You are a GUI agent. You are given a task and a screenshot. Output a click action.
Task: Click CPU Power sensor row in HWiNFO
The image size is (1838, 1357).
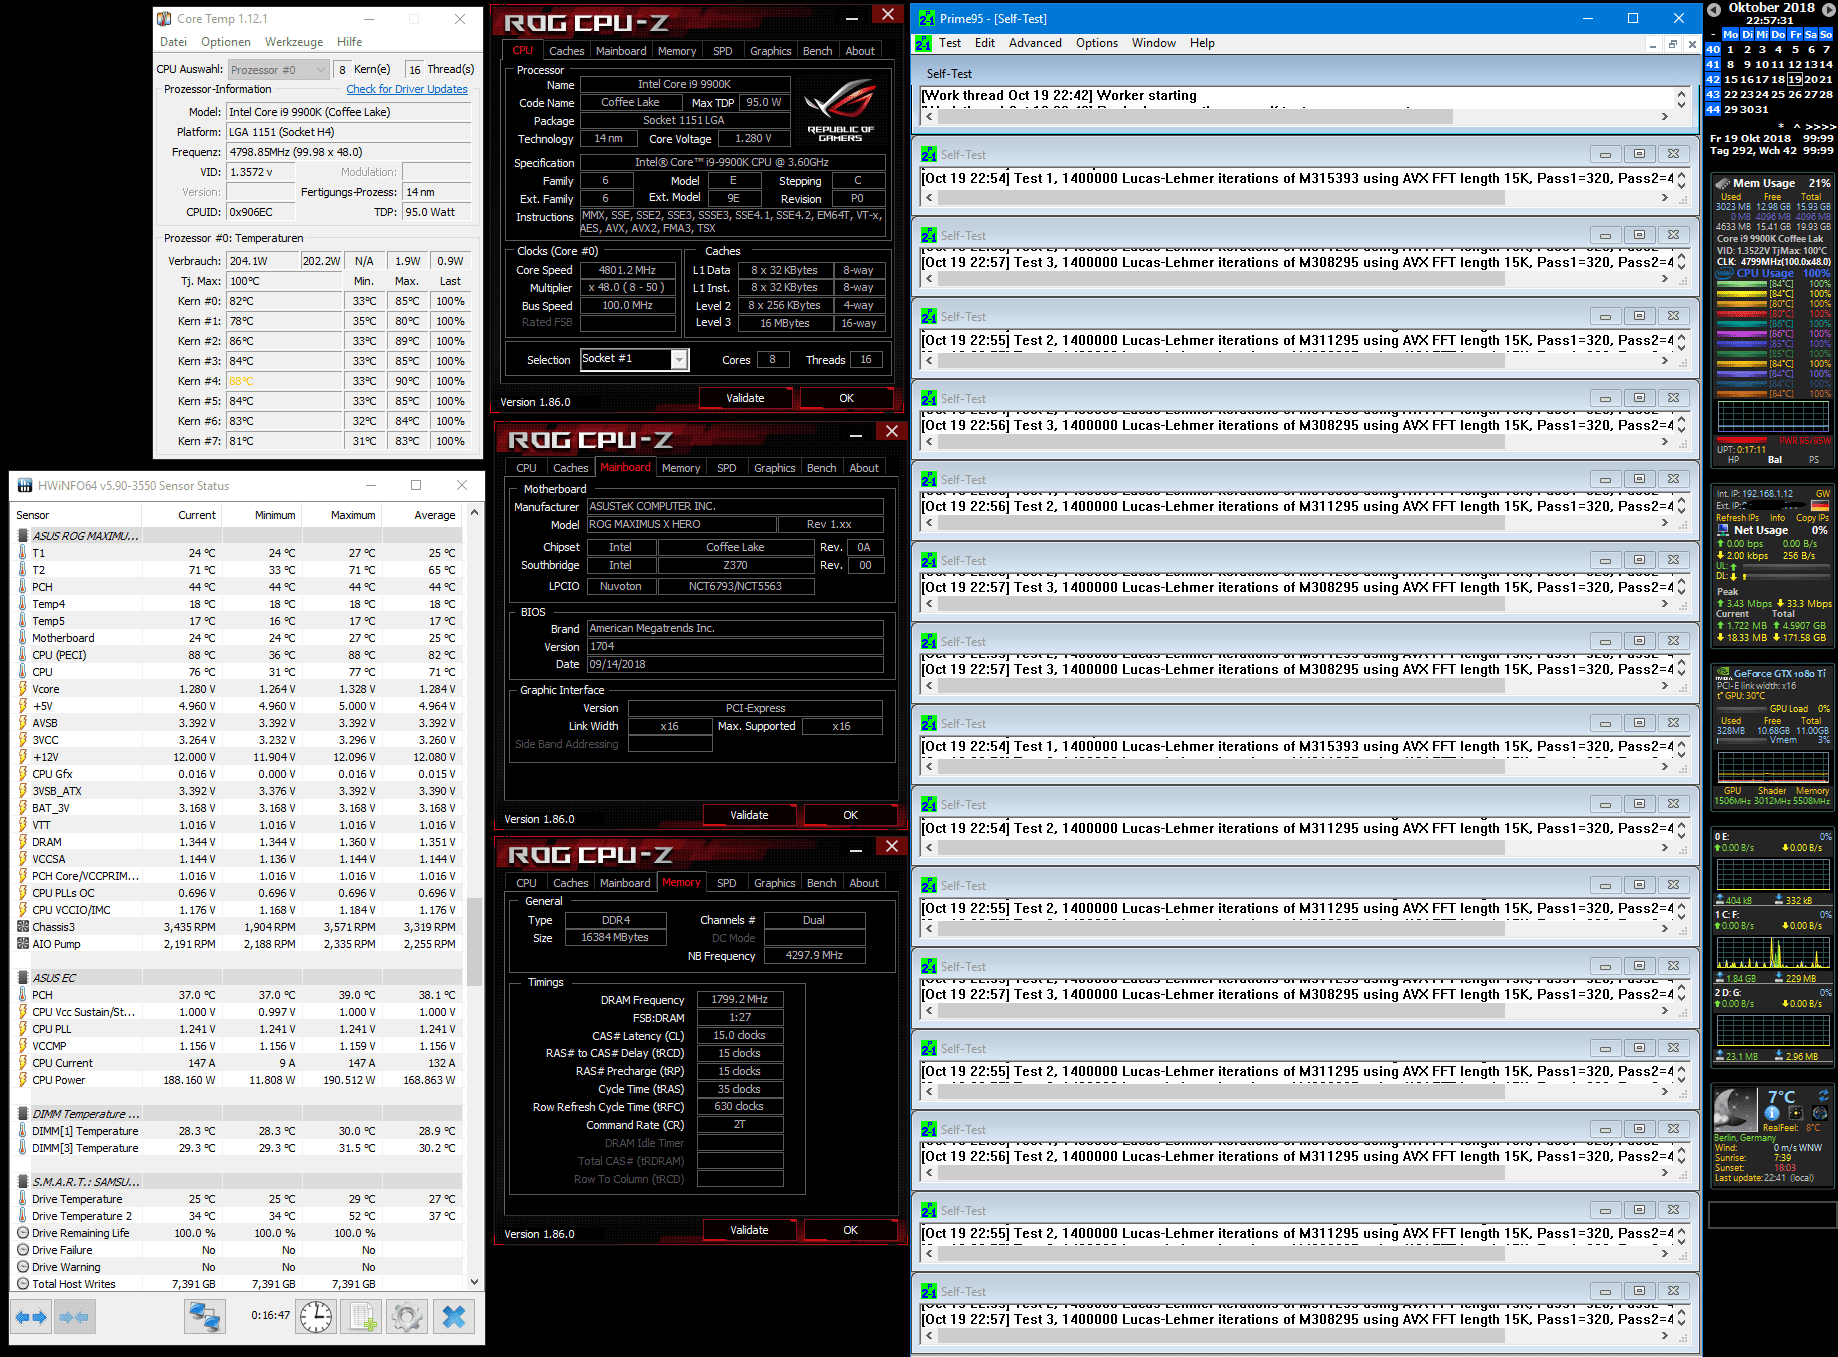(237, 1080)
